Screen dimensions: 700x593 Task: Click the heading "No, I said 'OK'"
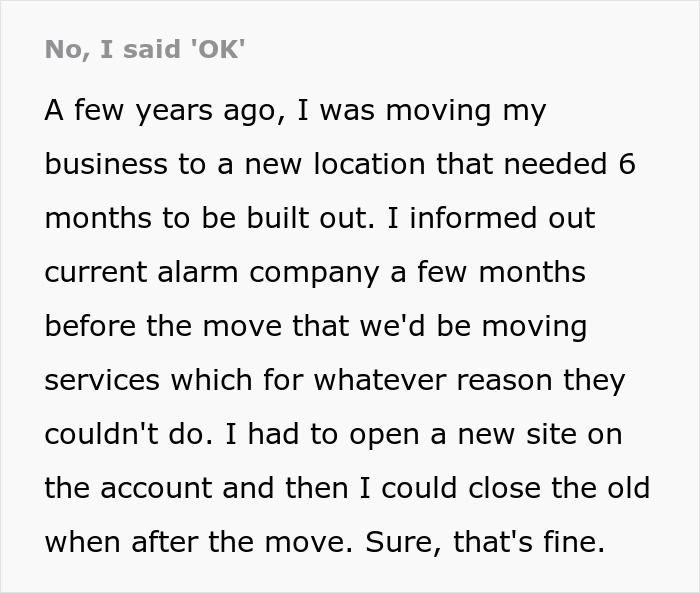(x=145, y=49)
